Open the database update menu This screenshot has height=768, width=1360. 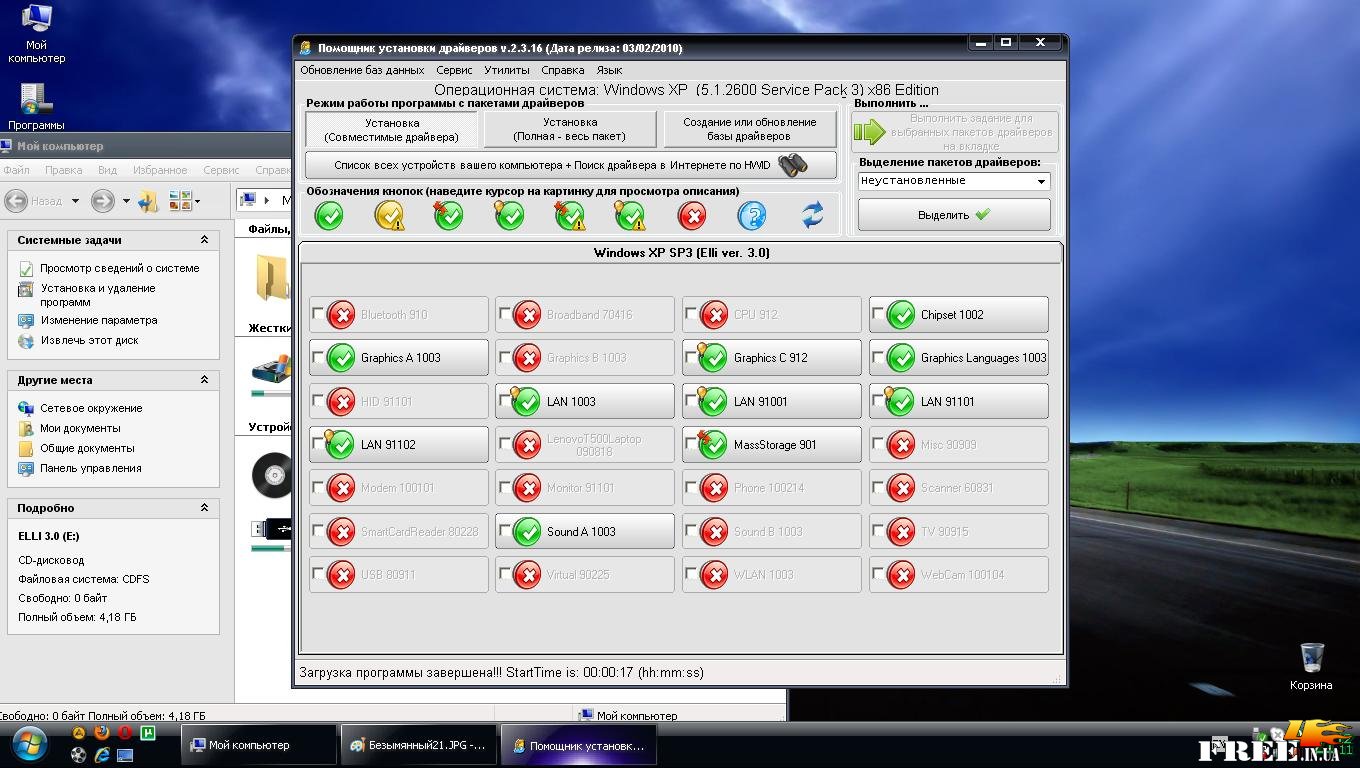(x=362, y=70)
